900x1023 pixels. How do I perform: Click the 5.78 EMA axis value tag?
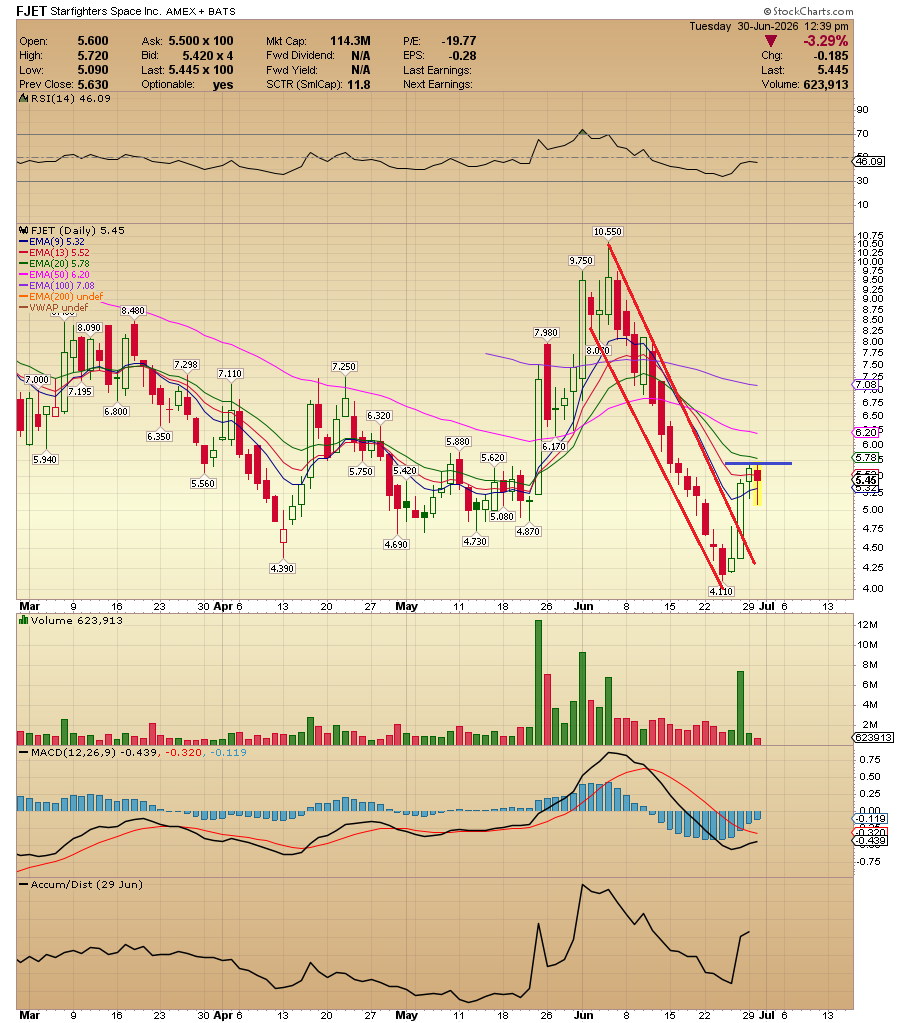click(x=867, y=457)
